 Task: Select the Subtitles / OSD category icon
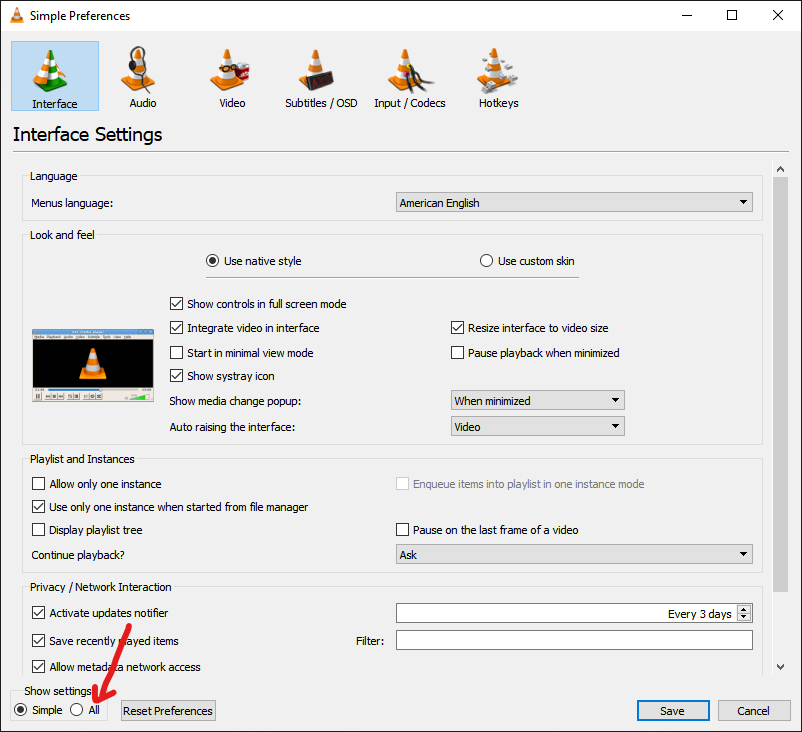pos(320,77)
